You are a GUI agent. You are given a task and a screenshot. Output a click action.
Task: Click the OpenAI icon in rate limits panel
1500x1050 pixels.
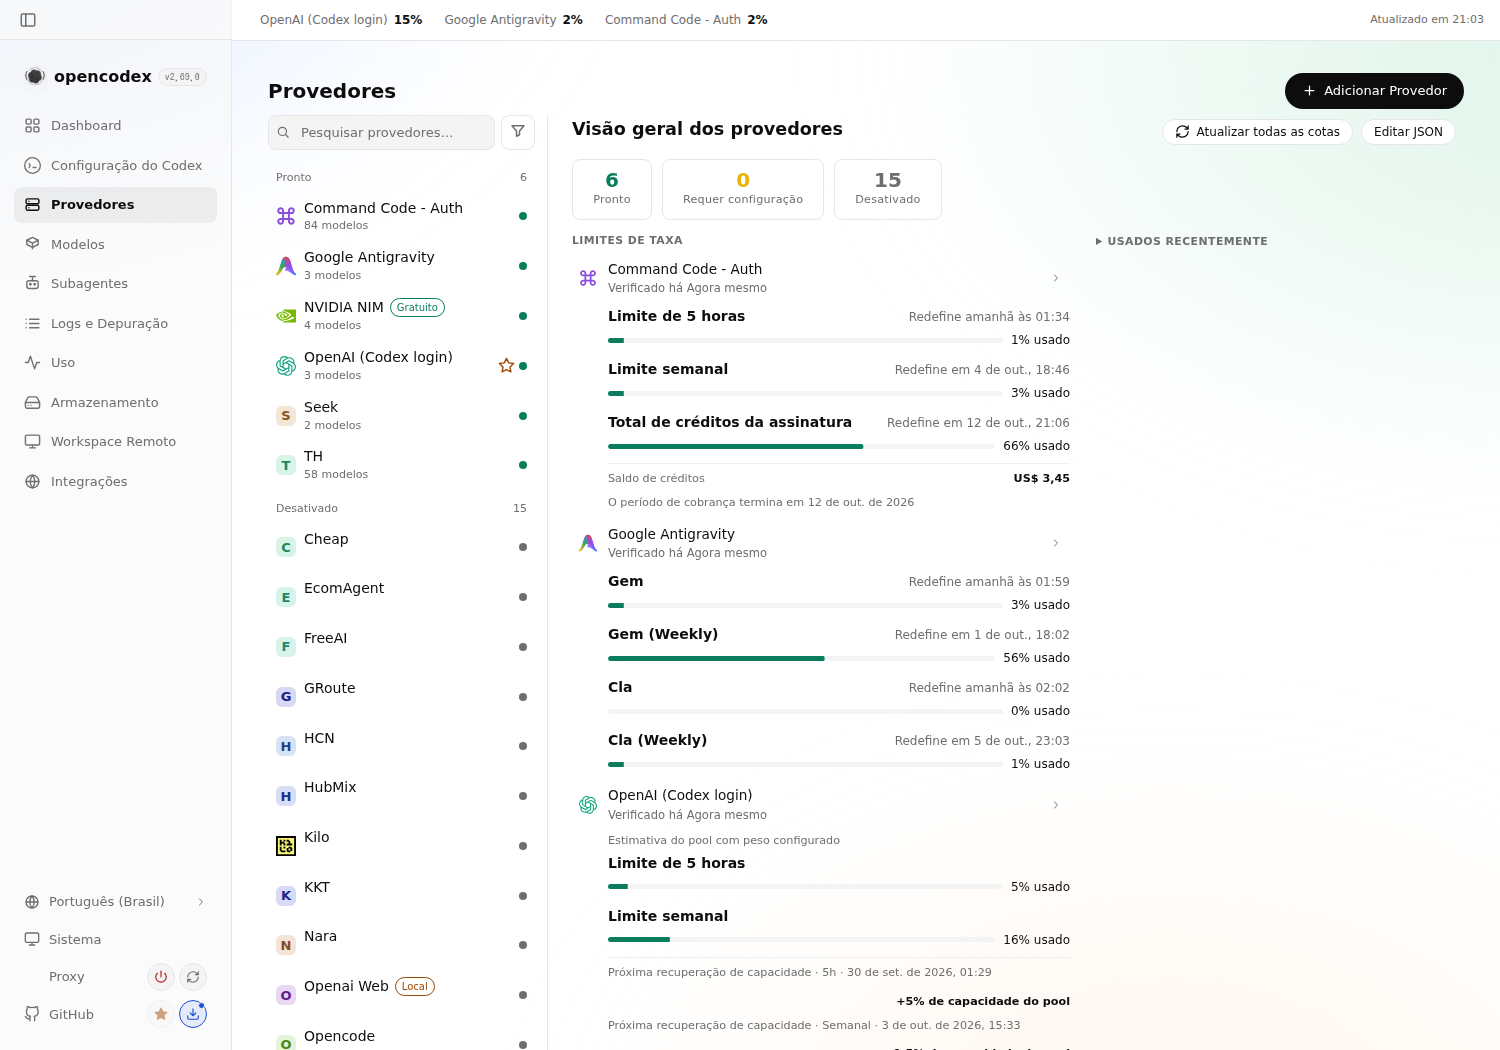point(588,805)
